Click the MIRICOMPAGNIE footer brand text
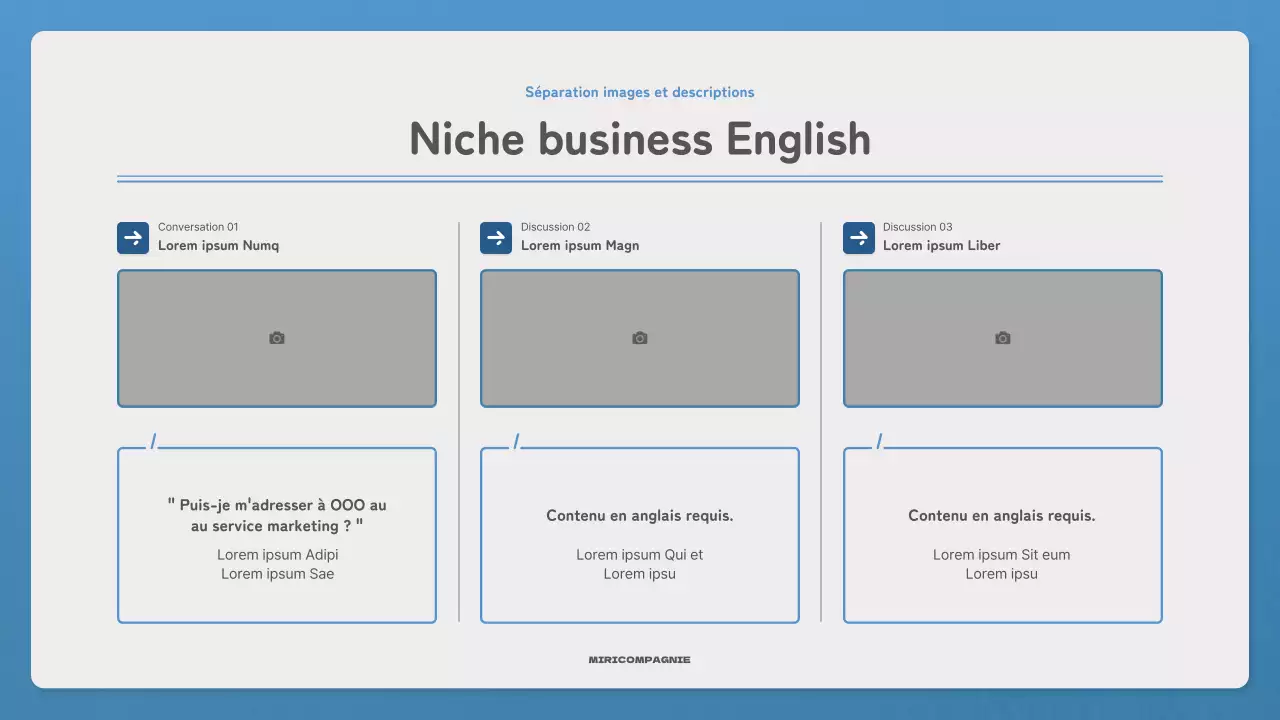This screenshot has height=720, width=1280. [640, 660]
